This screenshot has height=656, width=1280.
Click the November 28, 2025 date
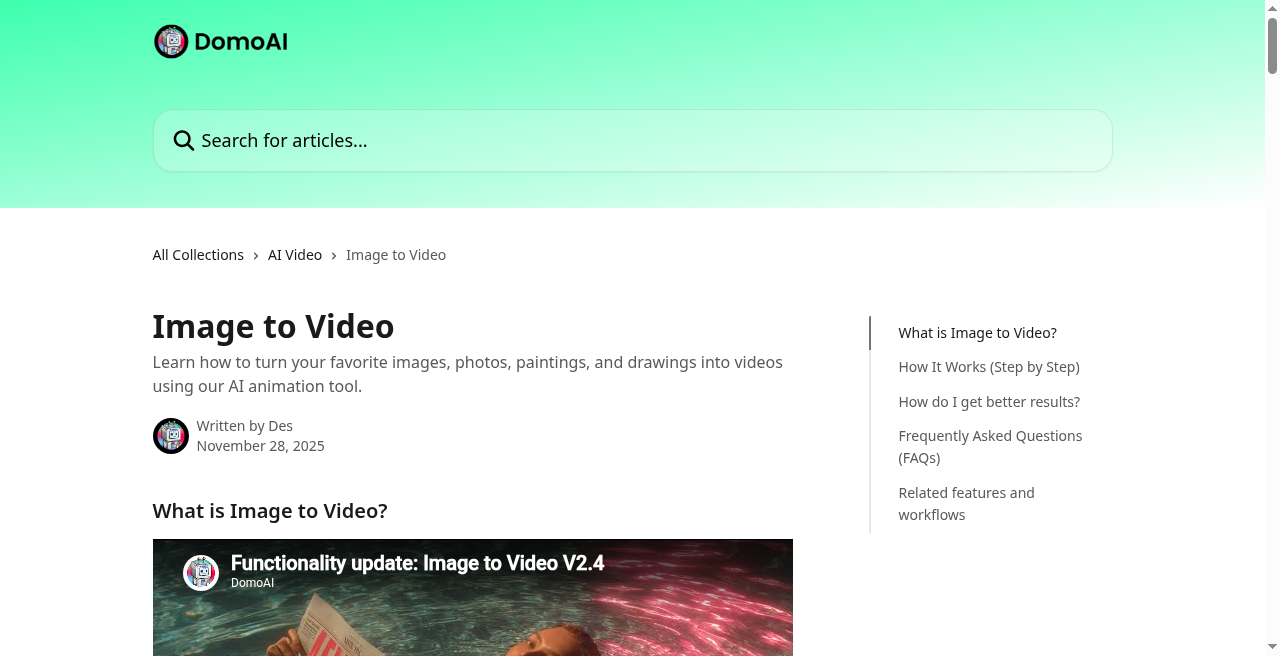tap(261, 446)
